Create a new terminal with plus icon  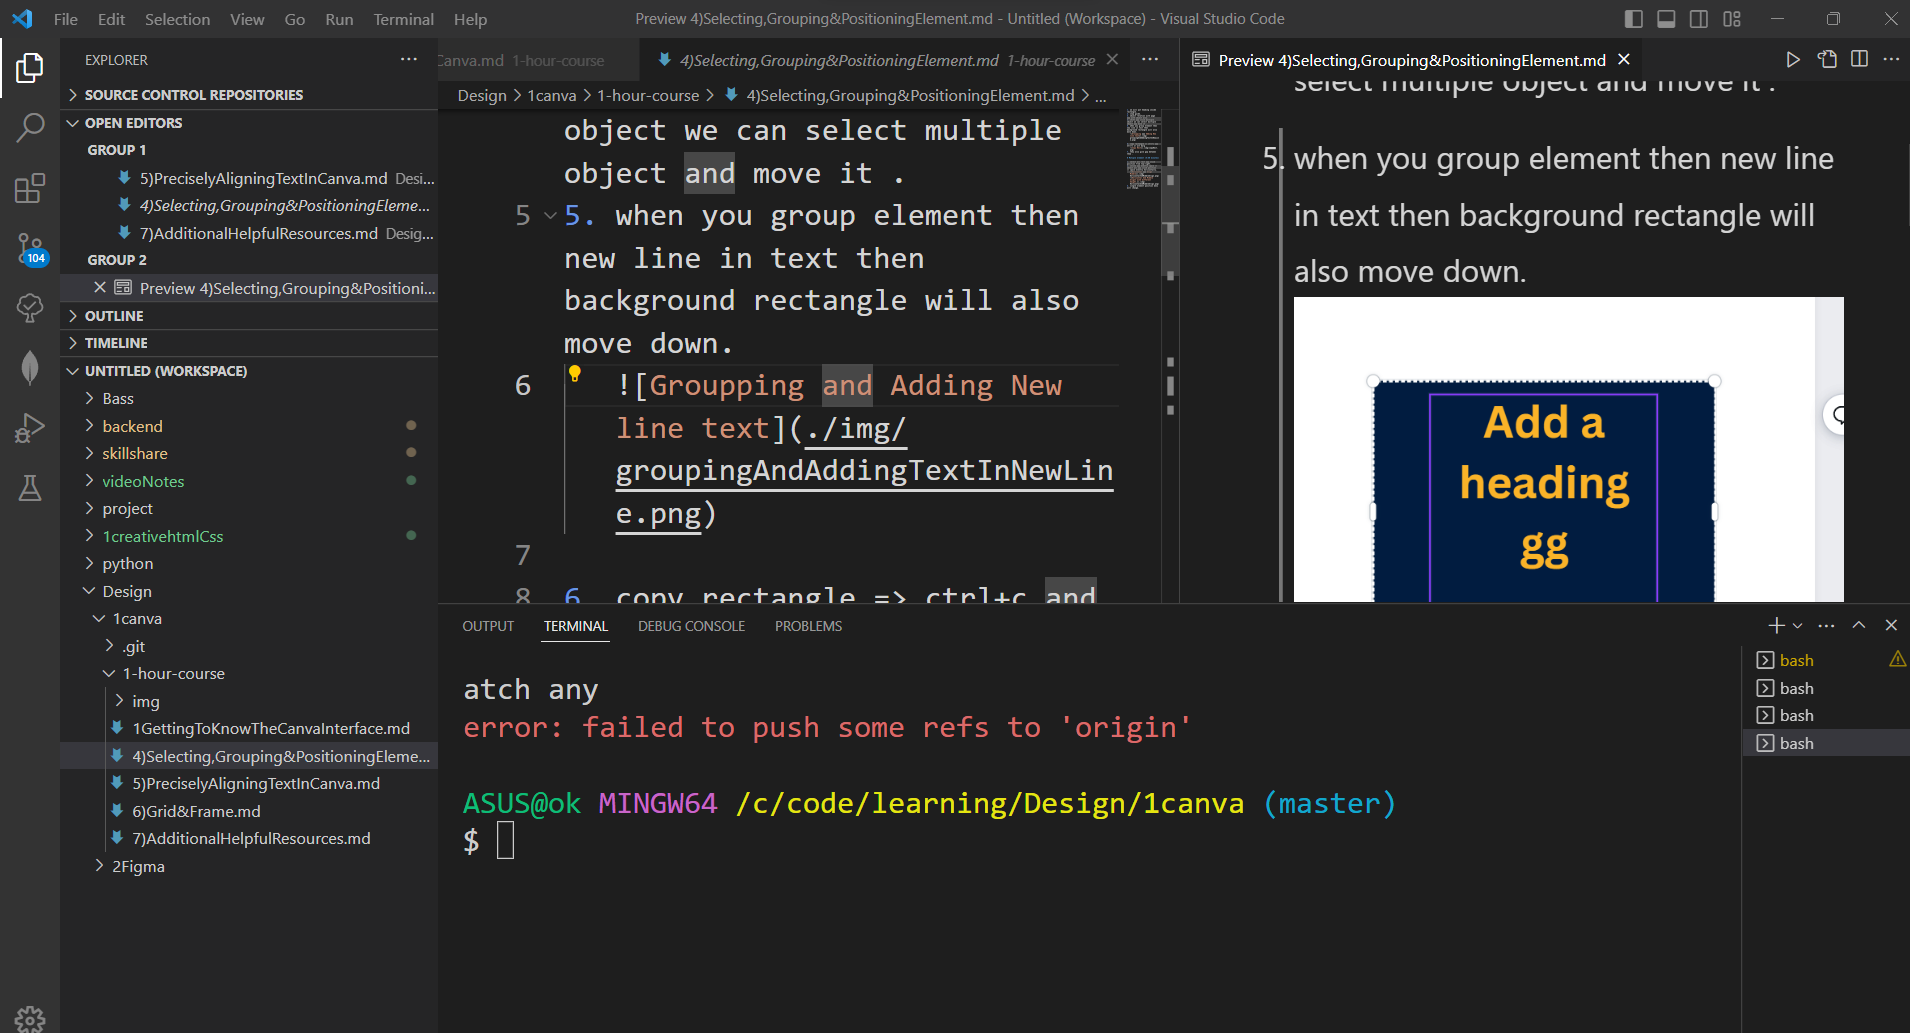pyautogui.click(x=1776, y=625)
